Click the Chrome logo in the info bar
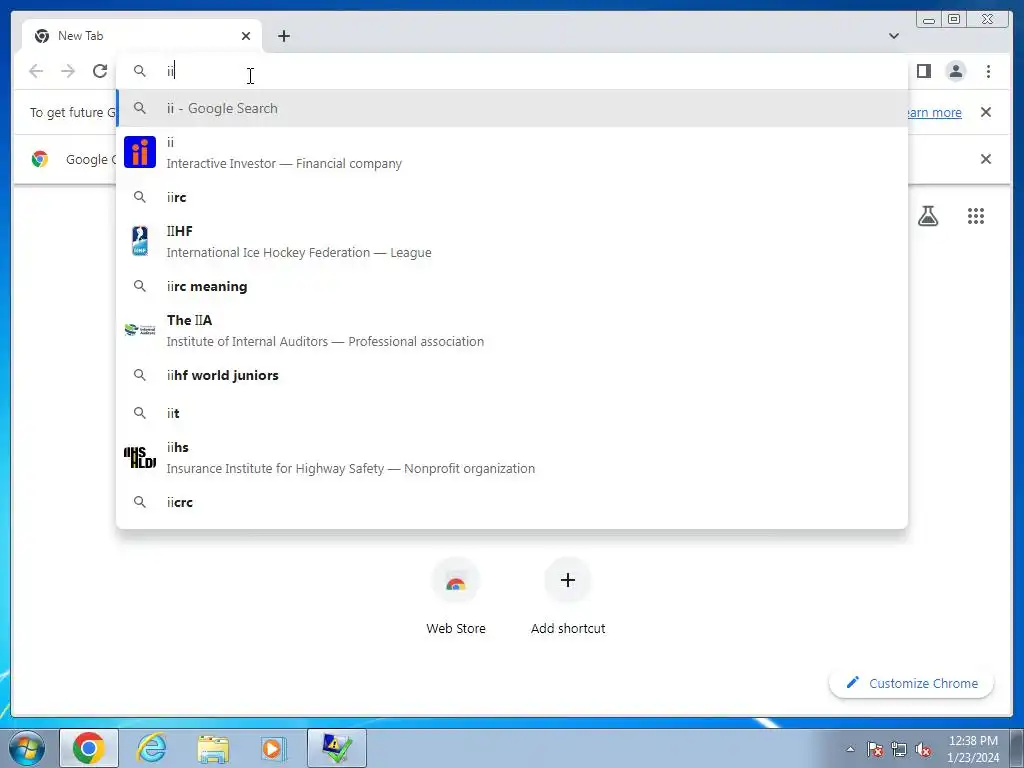Viewport: 1024px width, 768px height. (40, 159)
